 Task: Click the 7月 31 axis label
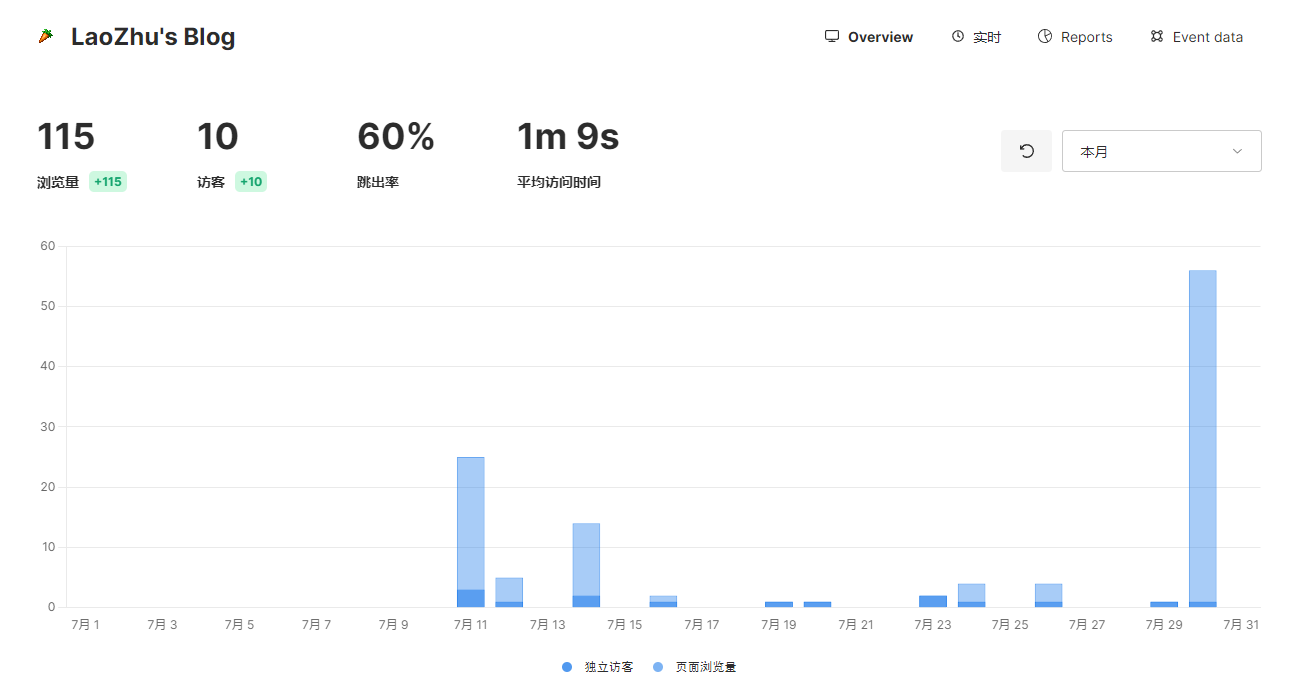[1241, 625]
